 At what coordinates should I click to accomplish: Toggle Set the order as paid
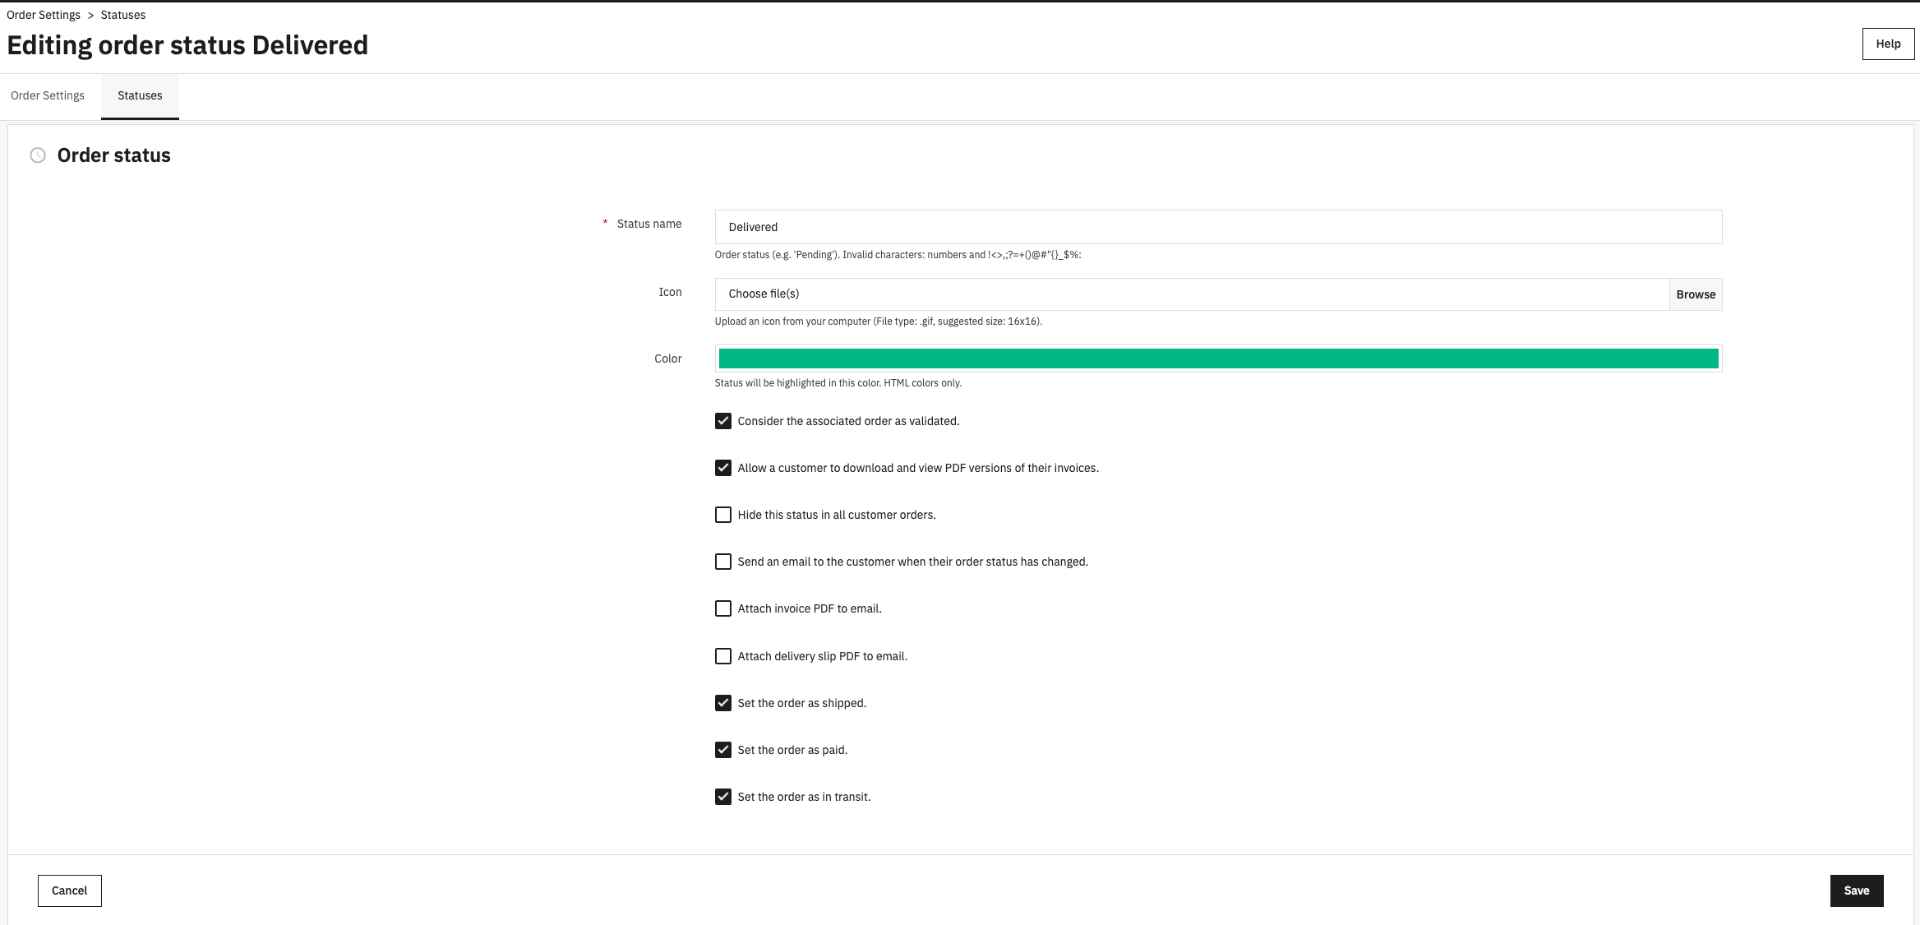click(x=723, y=750)
